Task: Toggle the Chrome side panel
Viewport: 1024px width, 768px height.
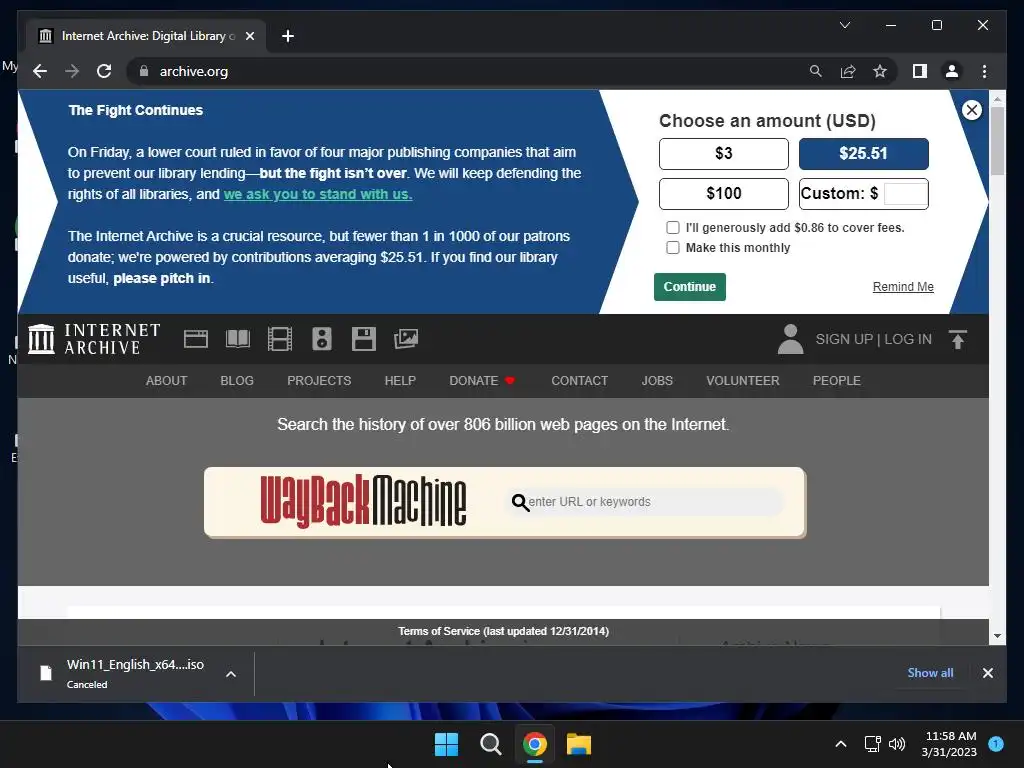Action: pyautogui.click(x=920, y=71)
